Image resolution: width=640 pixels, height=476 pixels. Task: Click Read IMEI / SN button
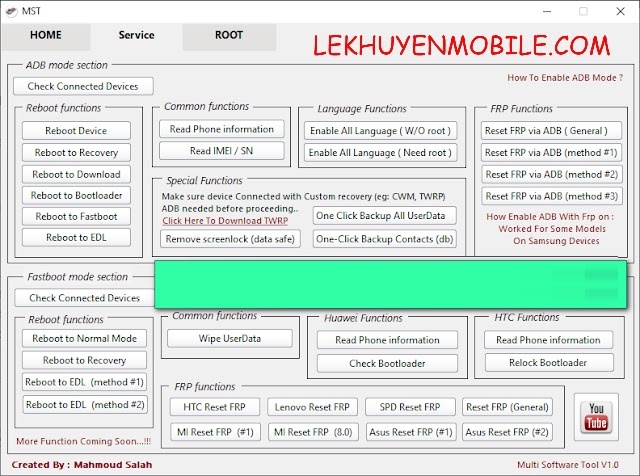[222, 151]
